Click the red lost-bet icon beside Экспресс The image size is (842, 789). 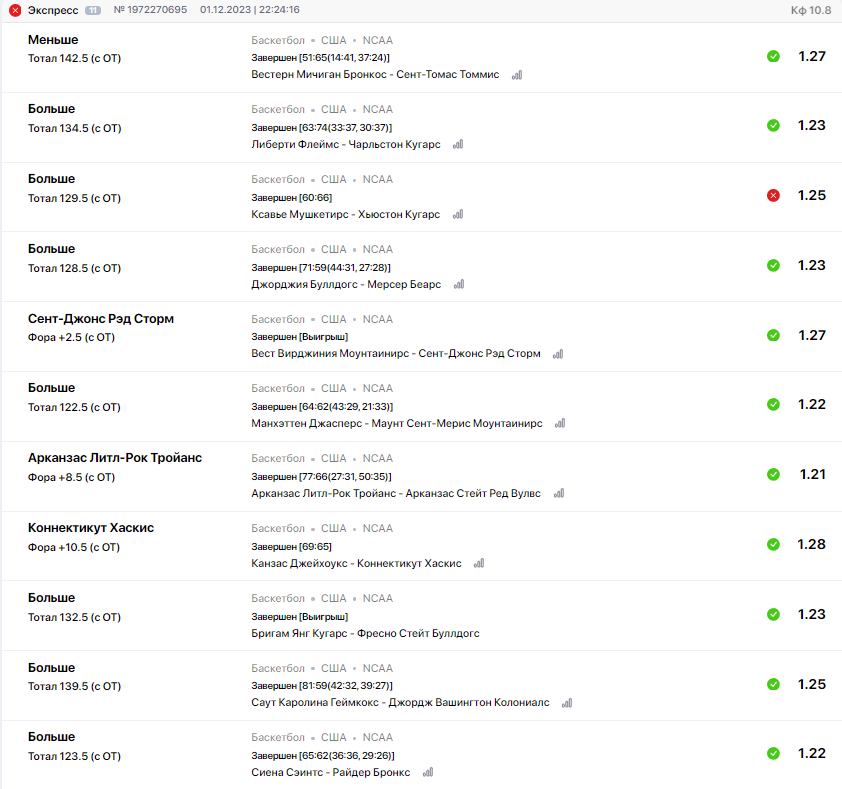(x=15, y=10)
